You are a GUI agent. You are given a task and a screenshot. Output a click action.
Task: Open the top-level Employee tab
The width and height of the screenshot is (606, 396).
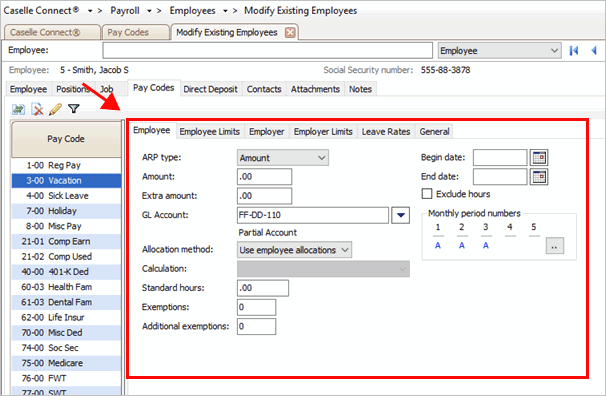(29, 89)
